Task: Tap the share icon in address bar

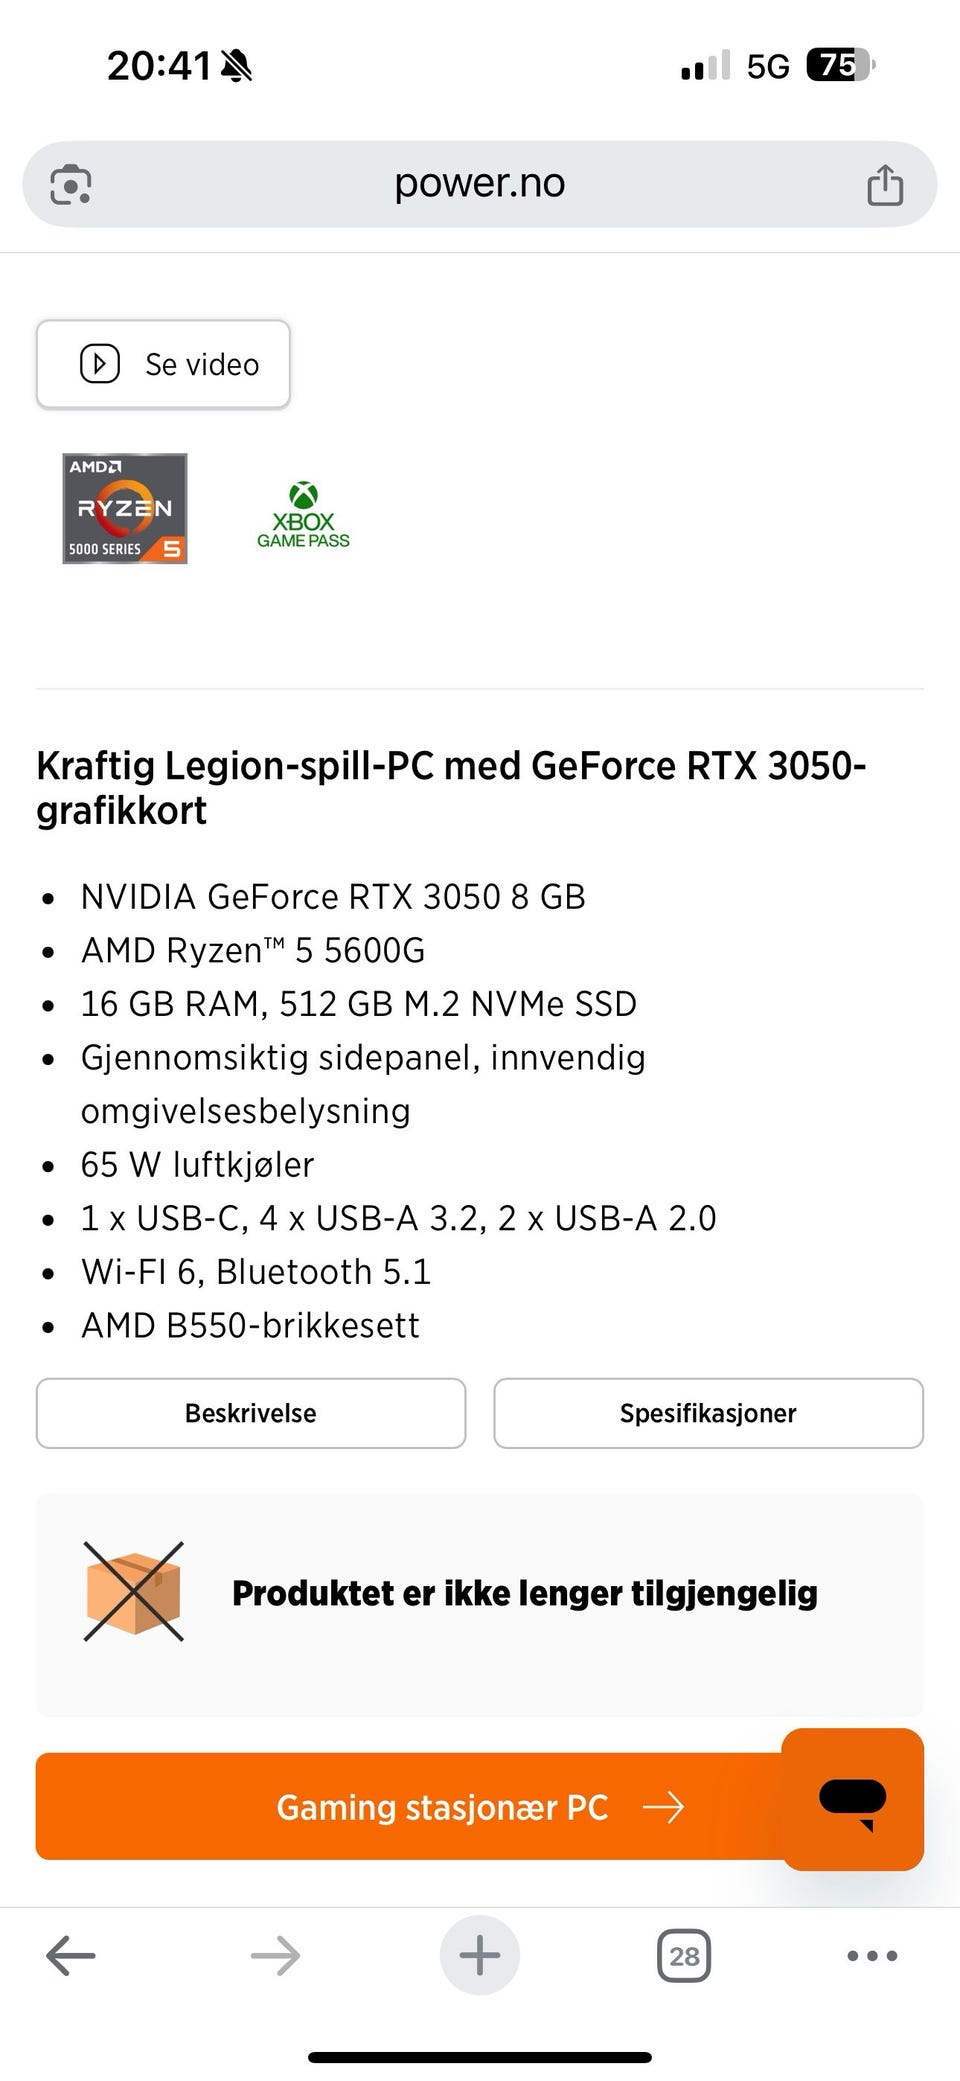Action: tap(884, 185)
